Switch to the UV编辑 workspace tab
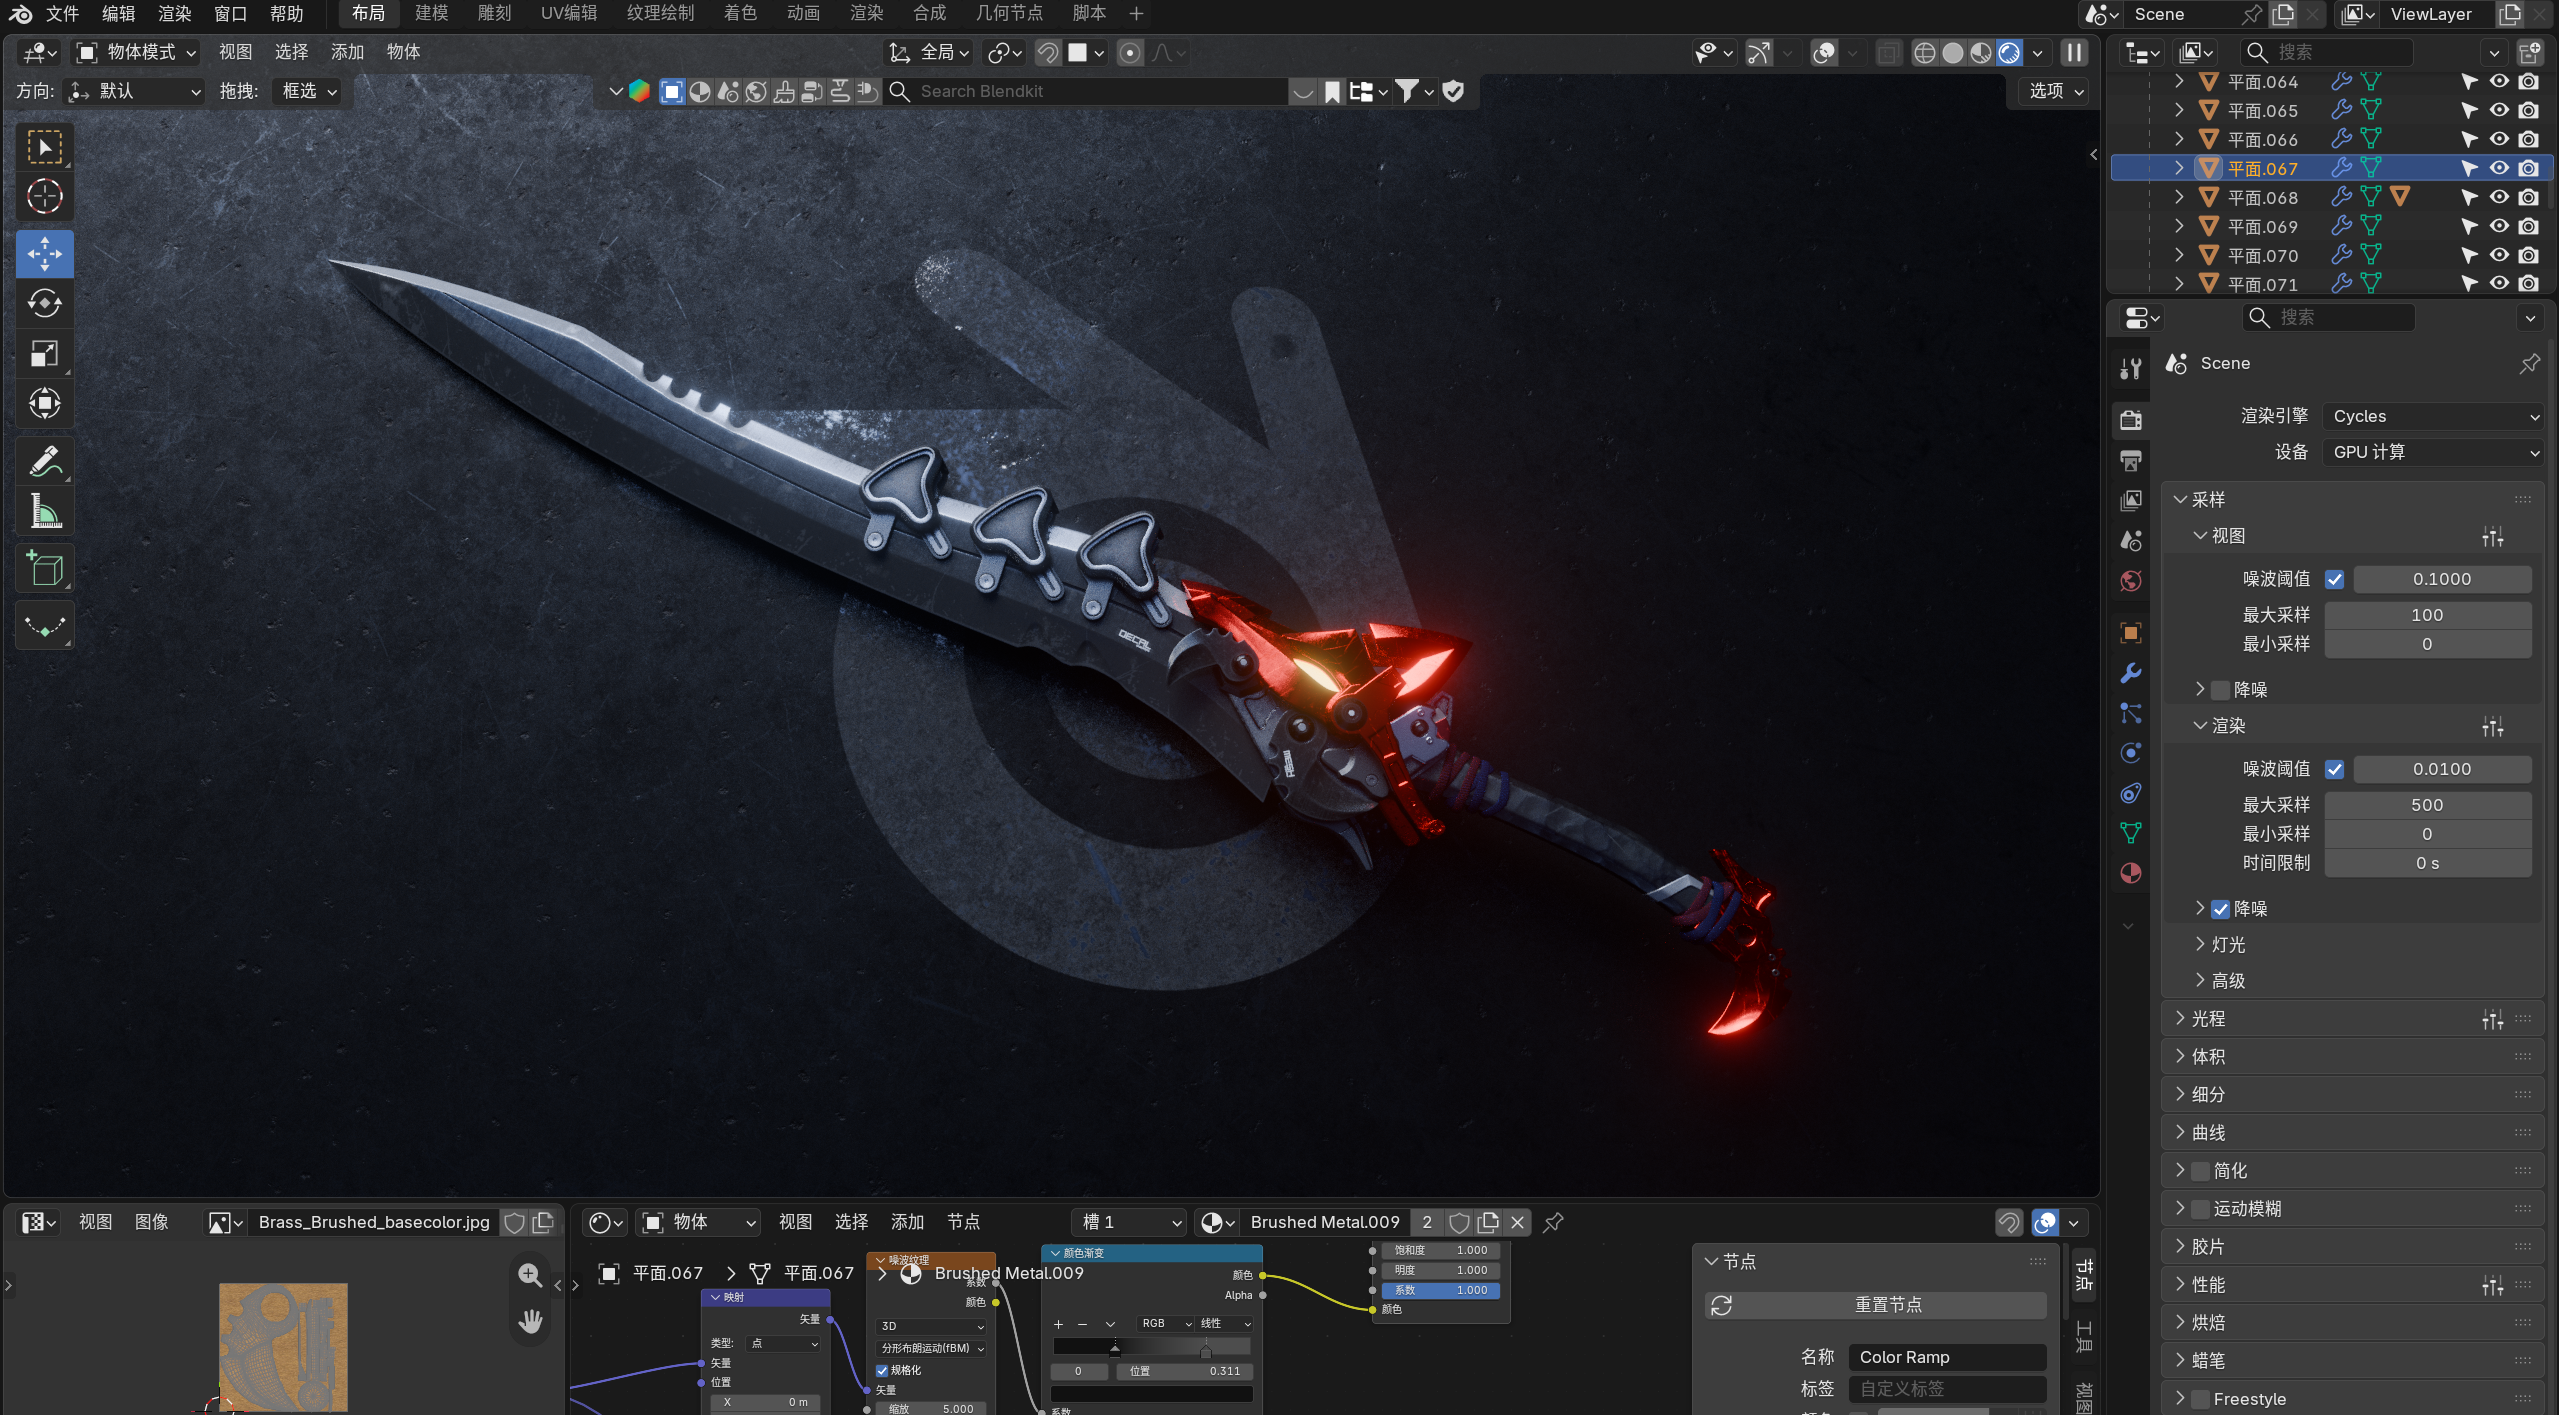This screenshot has height=1415, width=2559. click(568, 13)
